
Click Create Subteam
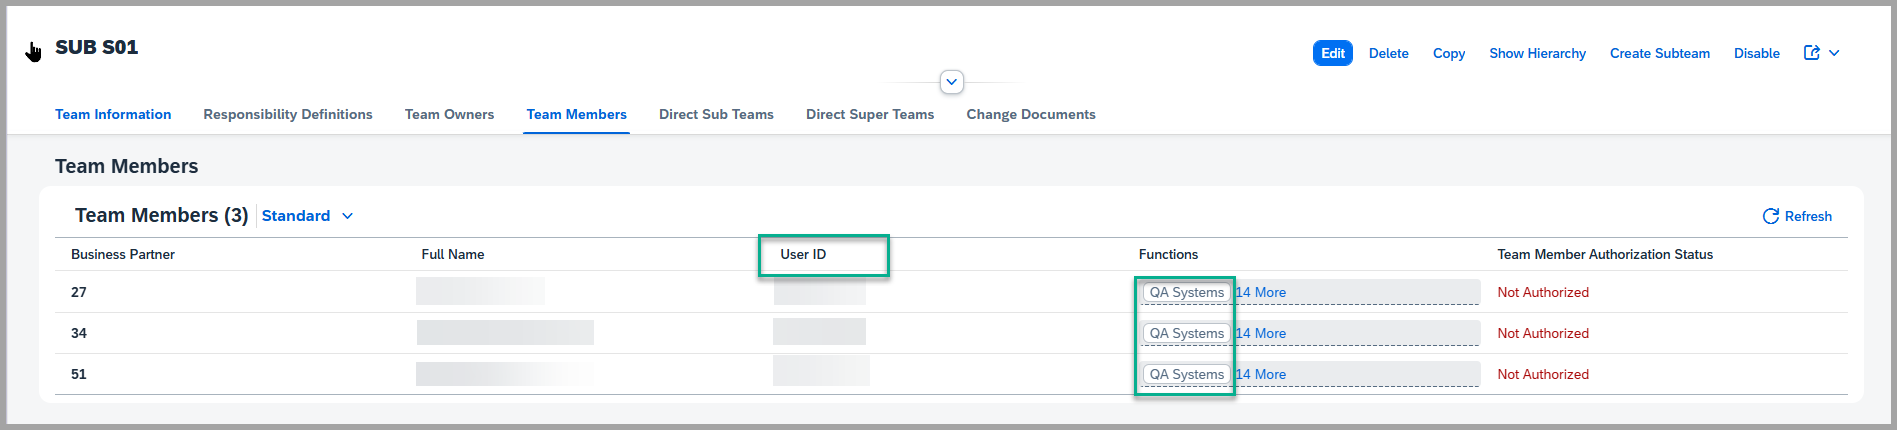pyautogui.click(x=1659, y=53)
